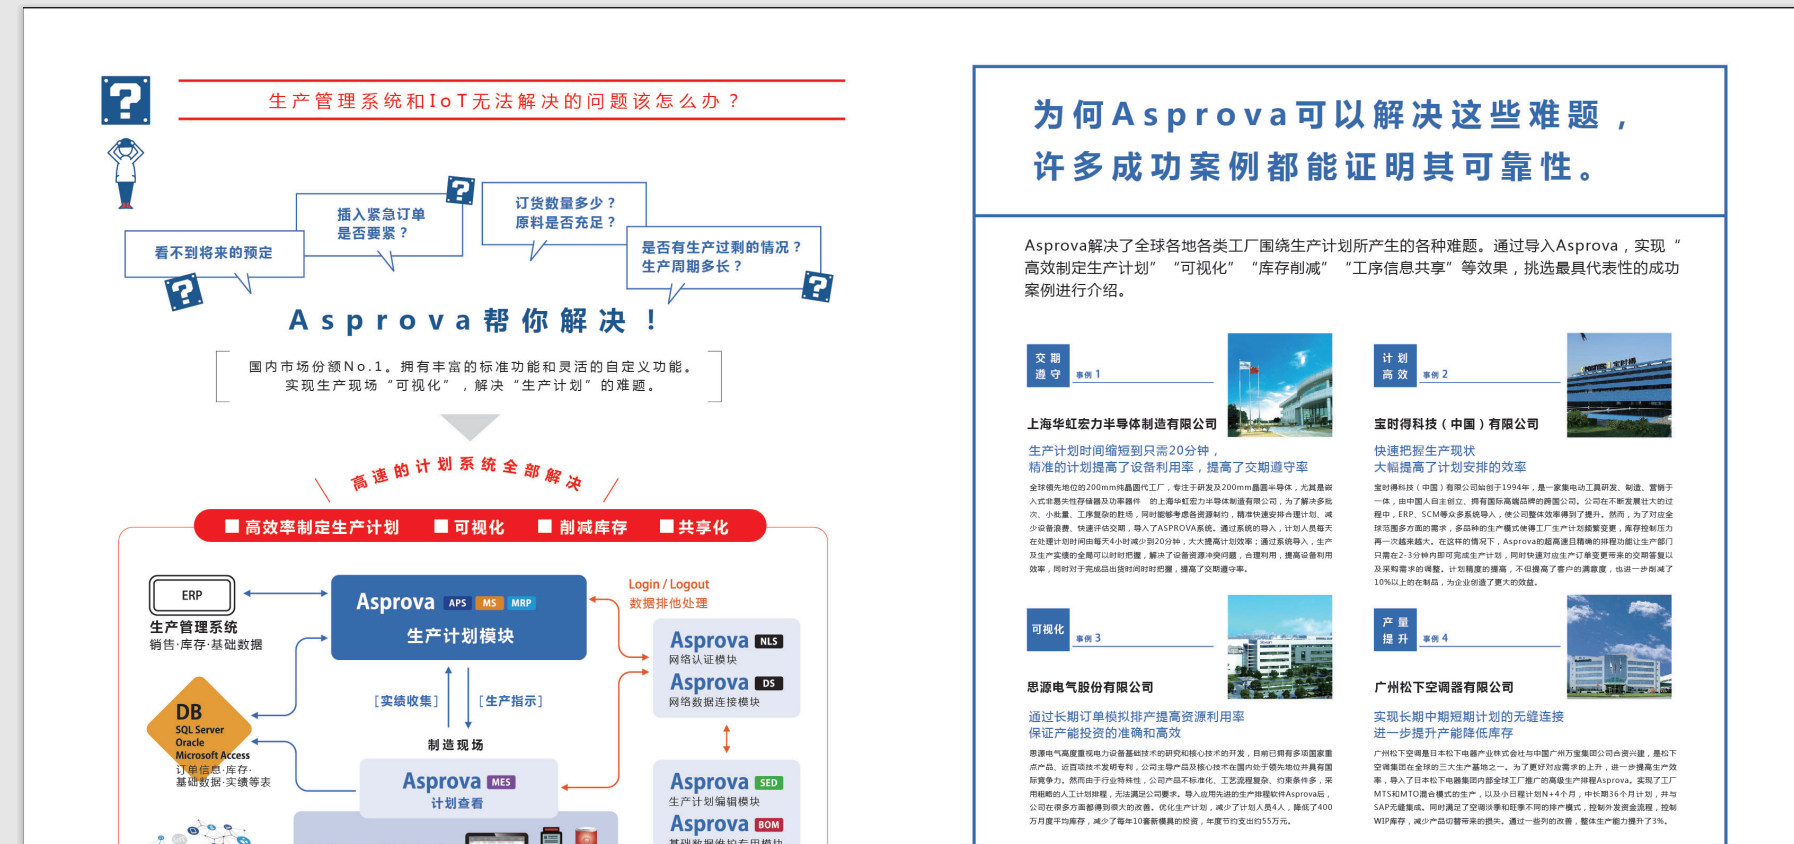The image size is (1794, 844).
Task: Click the blue 交期遵守 case tag
Action: (1048, 366)
